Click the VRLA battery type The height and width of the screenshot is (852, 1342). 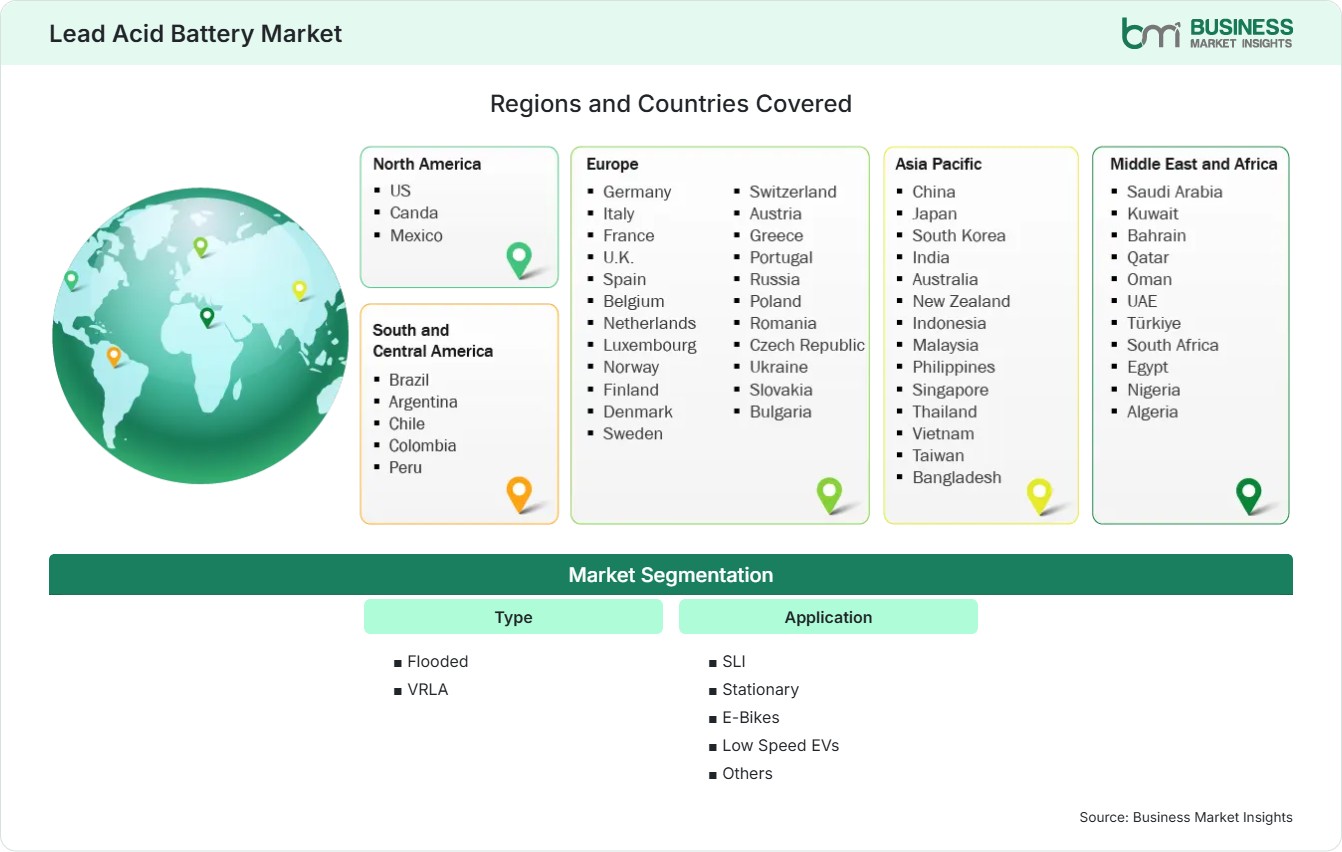point(428,690)
